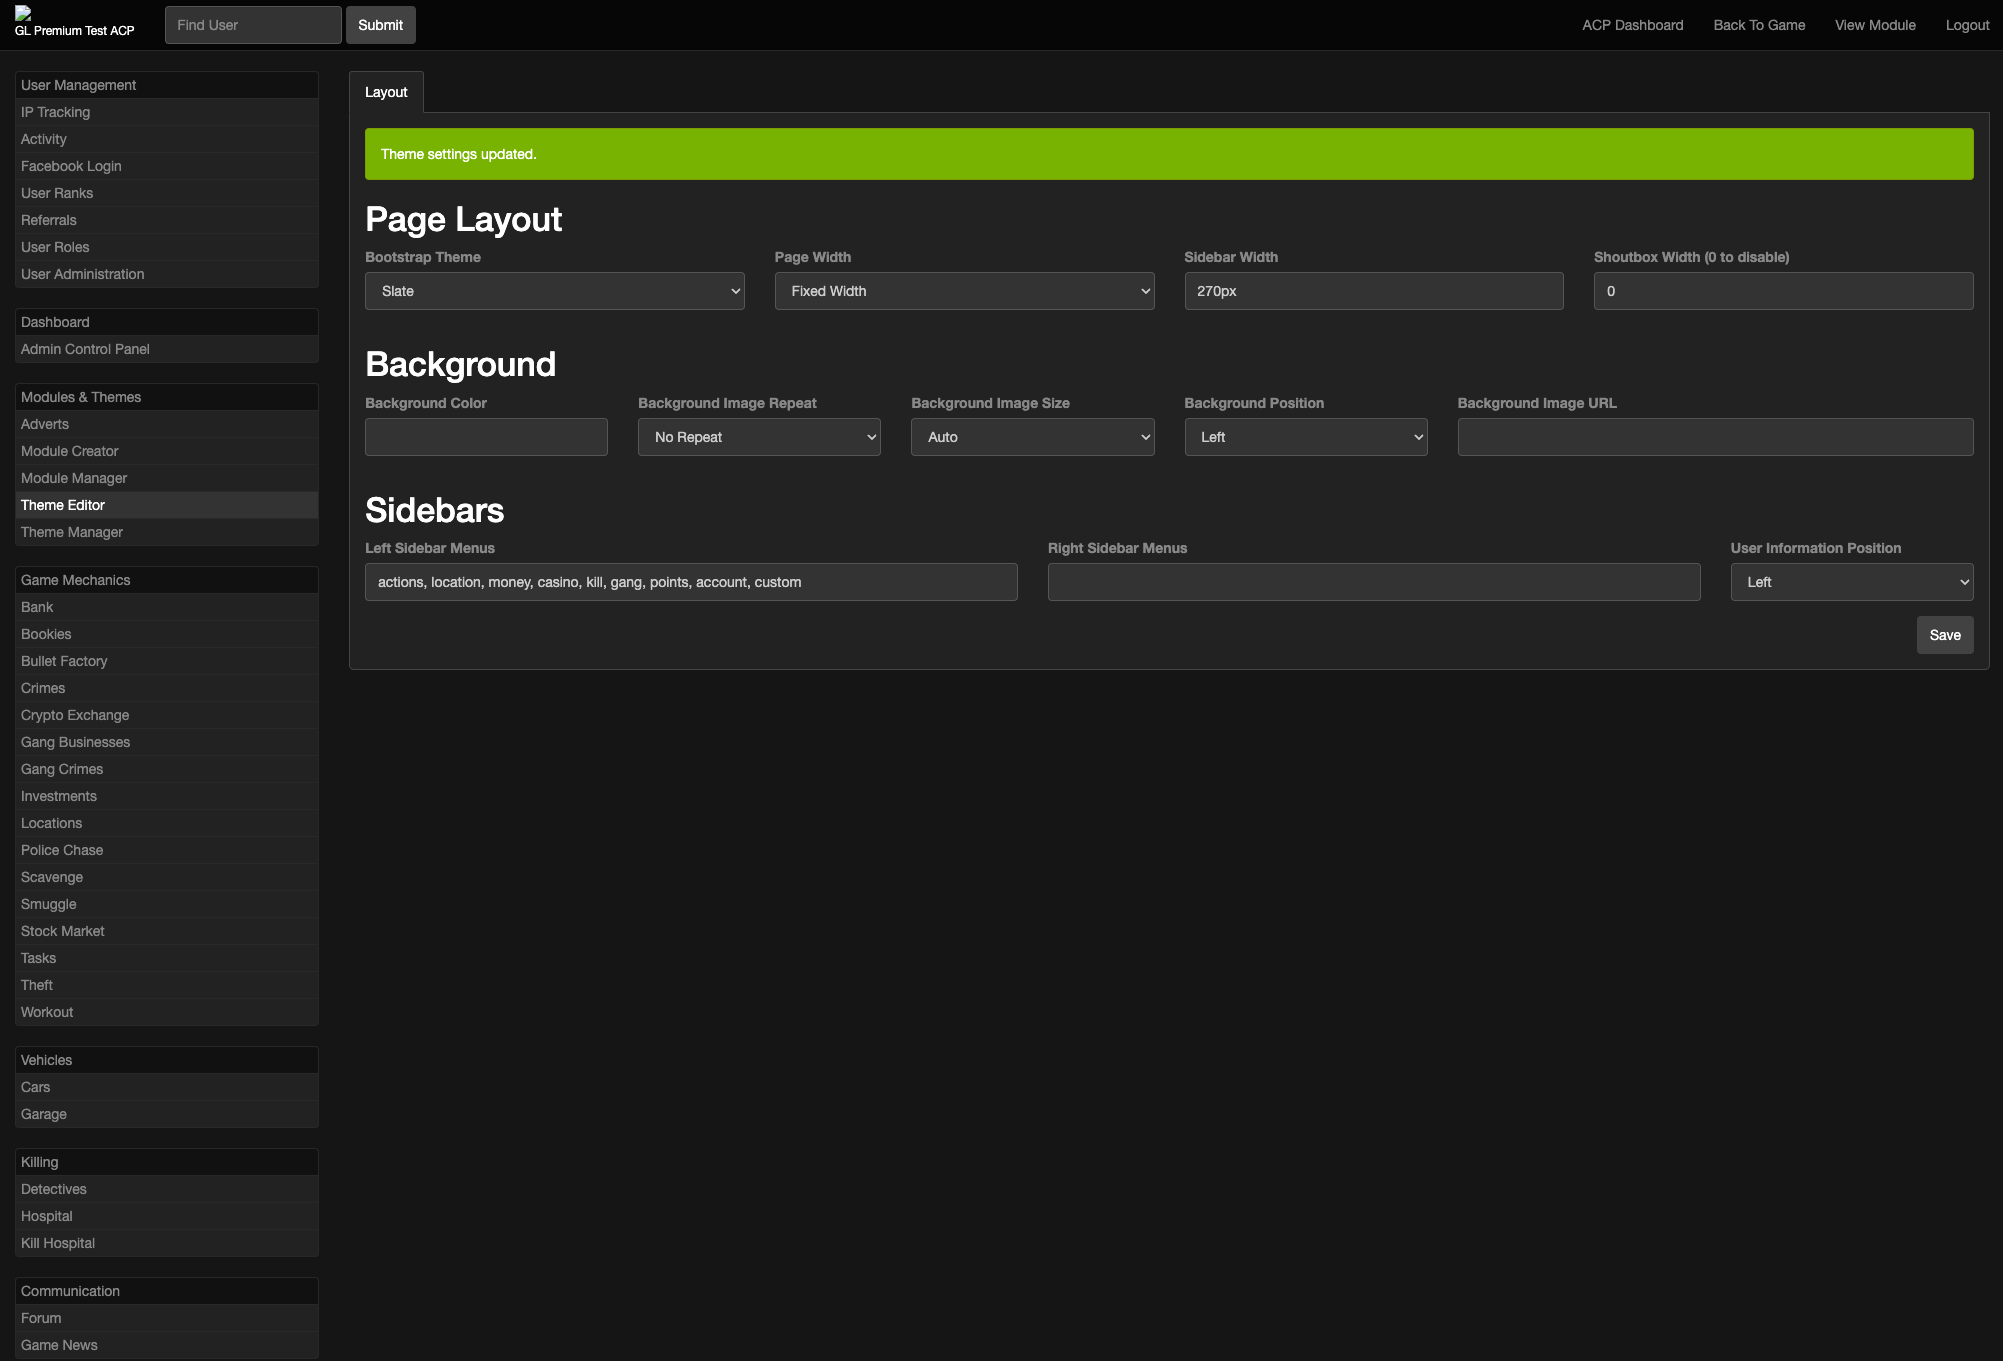
Task: Open Theme Manager in the sidebar
Action: click(72, 532)
